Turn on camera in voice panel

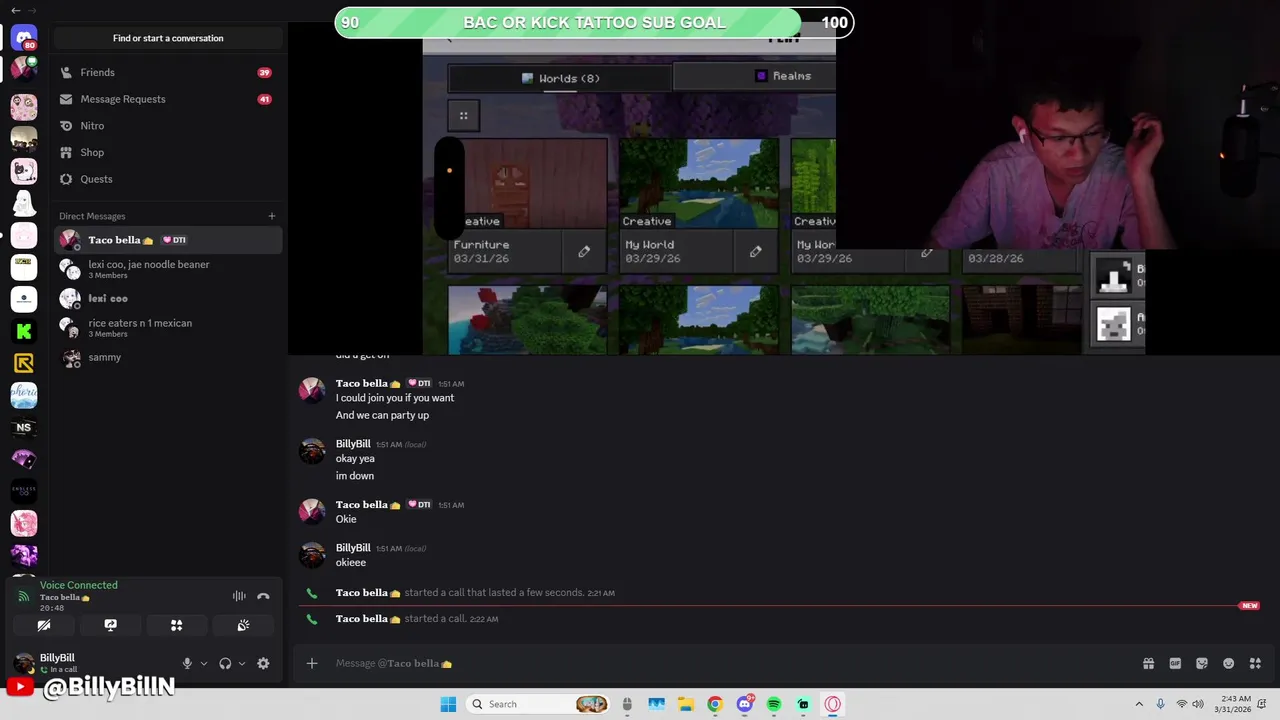44,625
